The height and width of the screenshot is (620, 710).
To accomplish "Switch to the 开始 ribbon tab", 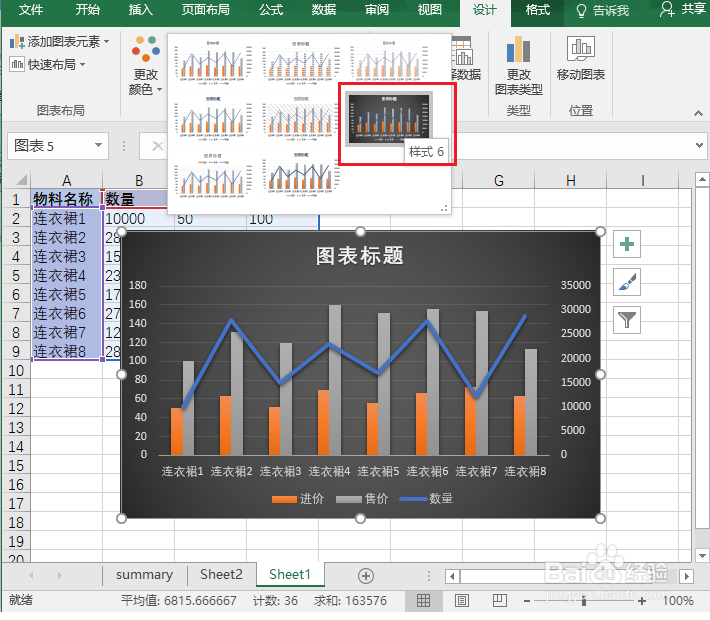I will [x=87, y=10].
